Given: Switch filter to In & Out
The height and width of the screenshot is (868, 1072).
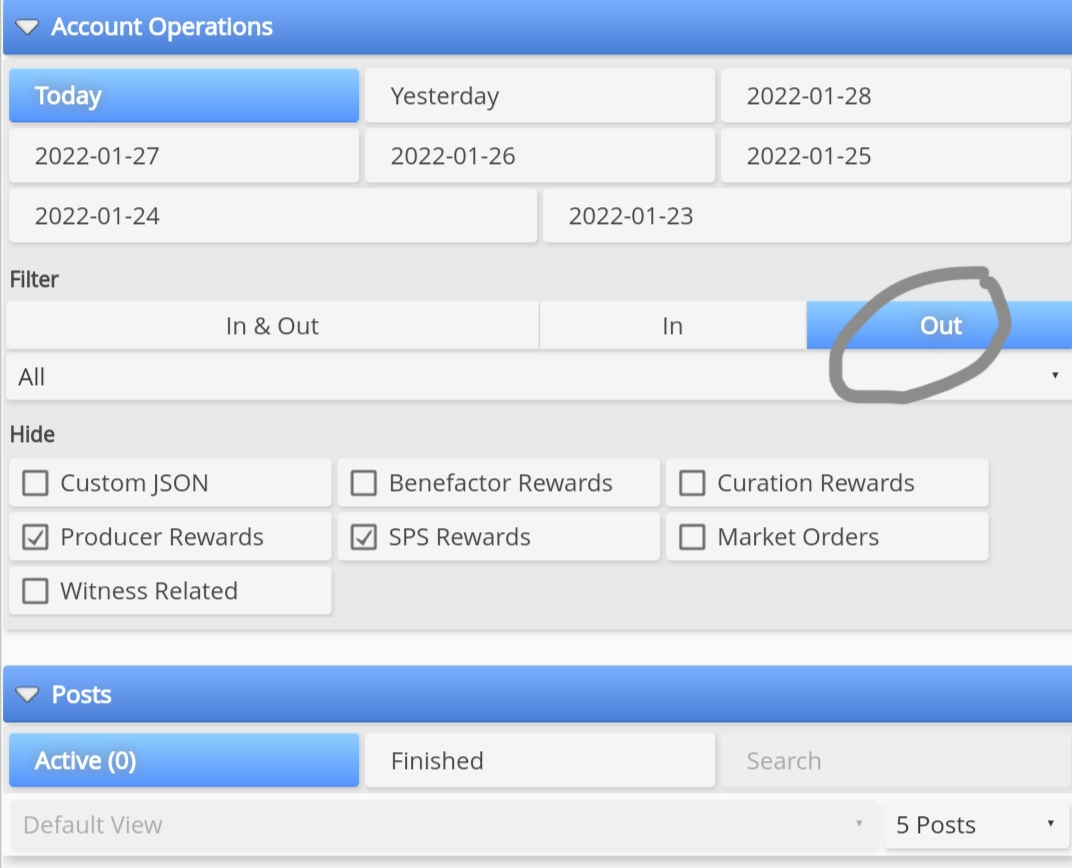Looking at the screenshot, I should coord(272,325).
